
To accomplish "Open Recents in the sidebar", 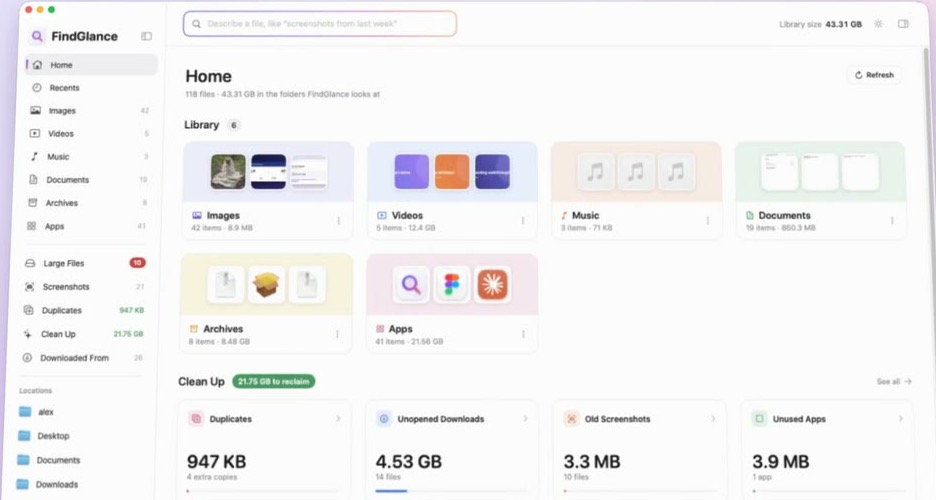I will click(x=91, y=88).
